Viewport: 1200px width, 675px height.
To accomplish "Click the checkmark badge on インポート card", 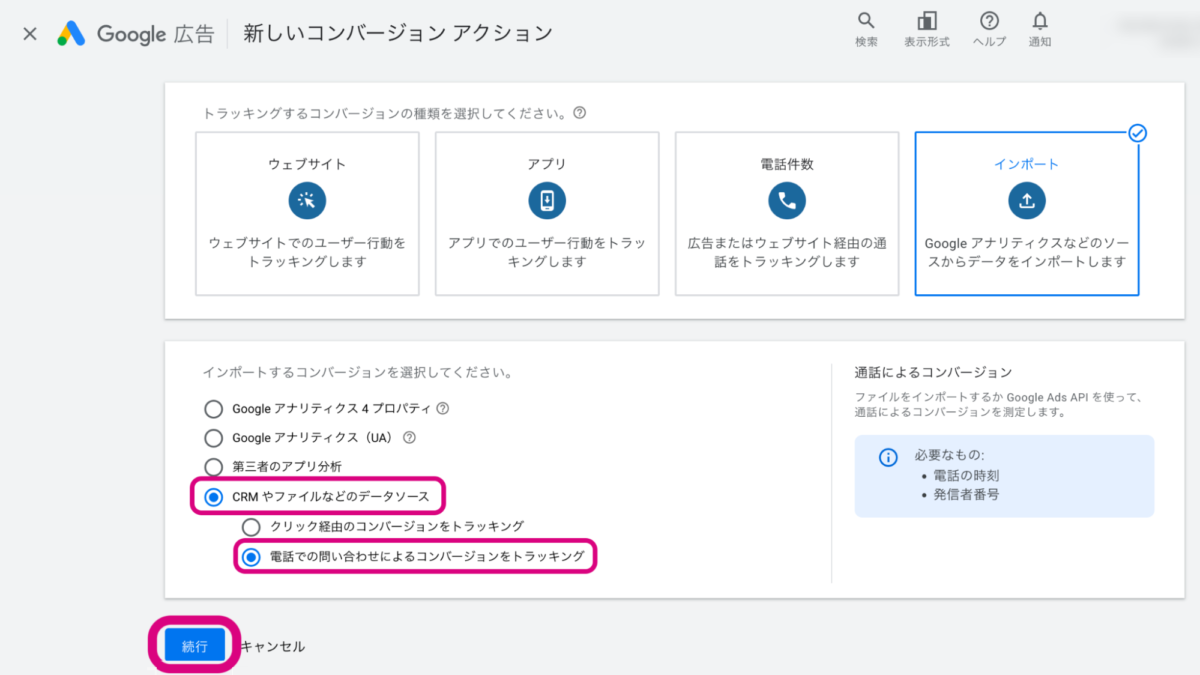I will 1137,133.
